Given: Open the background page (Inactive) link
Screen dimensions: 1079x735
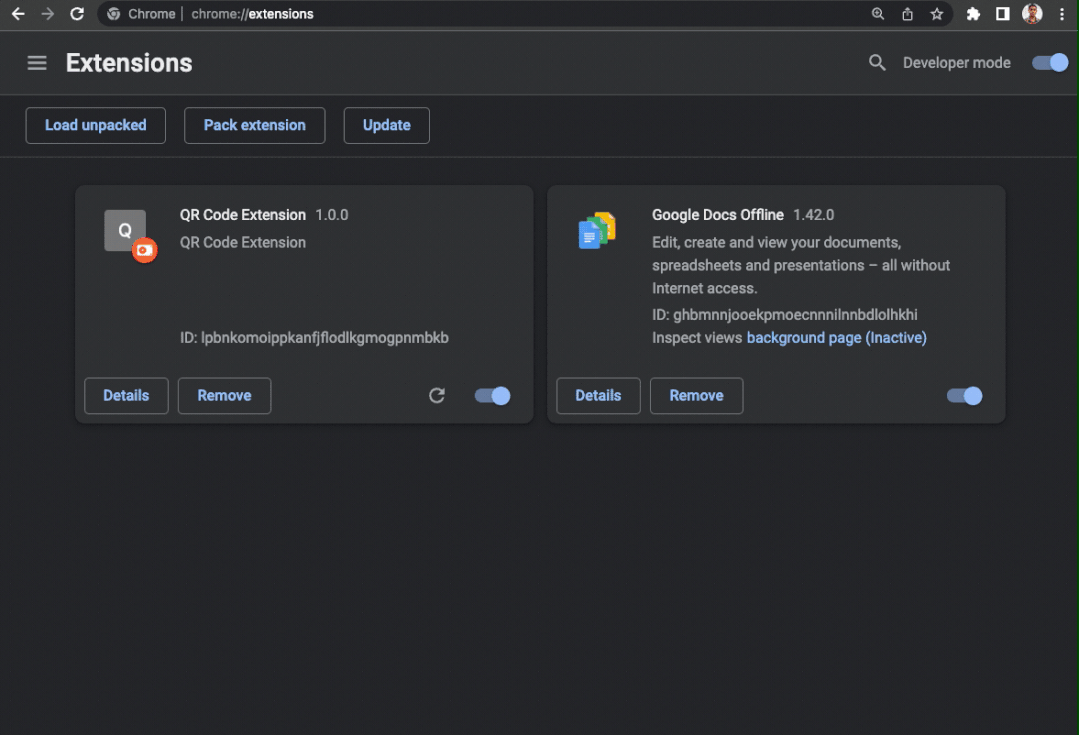Looking at the screenshot, I should pyautogui.click(x=837, y=338).
